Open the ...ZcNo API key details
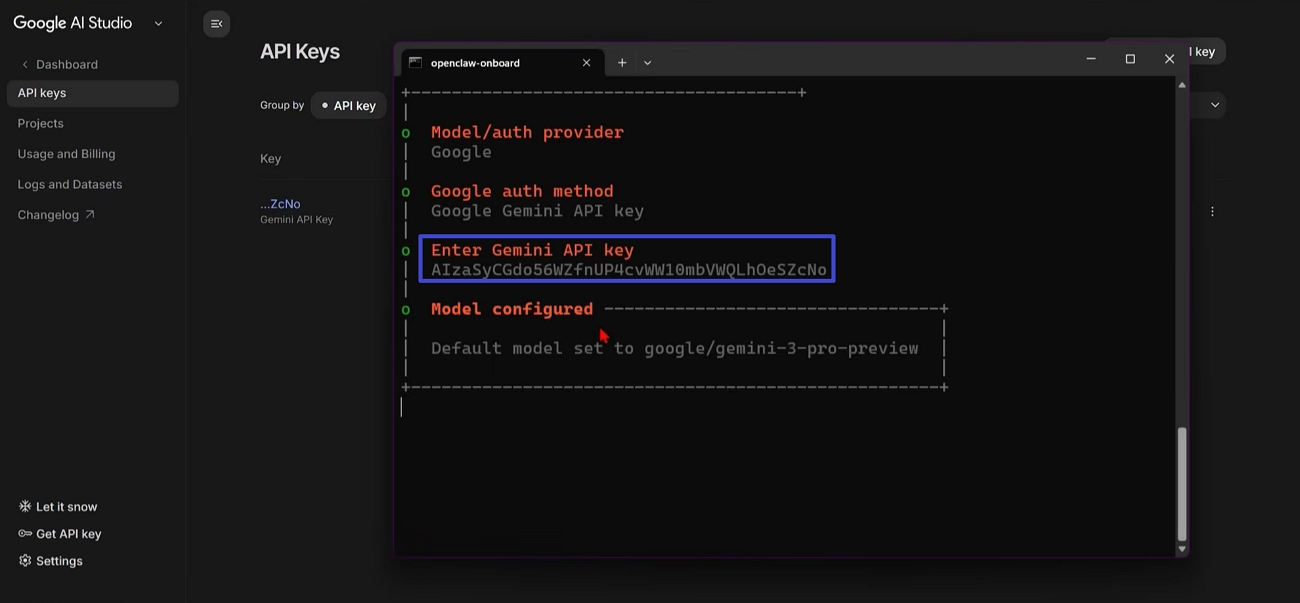1300x603 pixels. click(280, 204)
